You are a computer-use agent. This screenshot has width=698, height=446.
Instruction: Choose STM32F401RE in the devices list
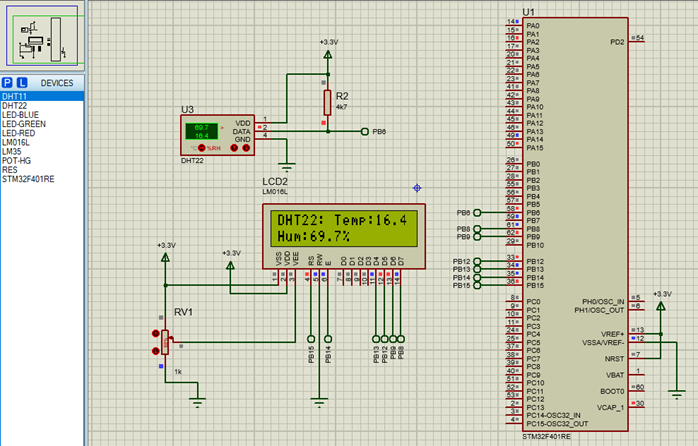coord(28,178)
